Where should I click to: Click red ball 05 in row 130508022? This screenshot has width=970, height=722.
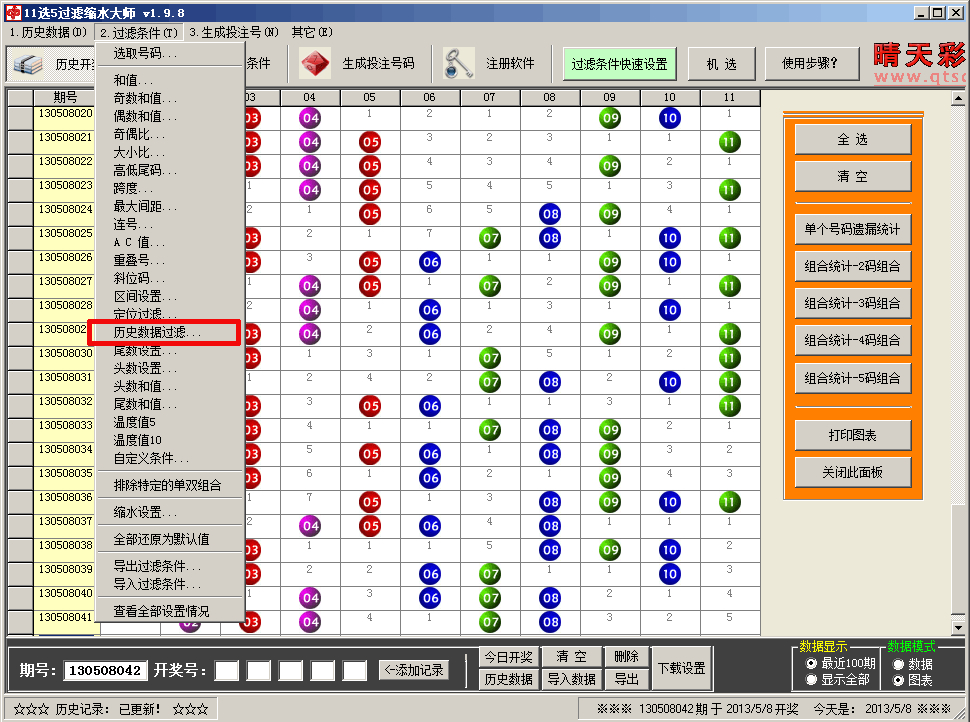click(x=371, y=166)
